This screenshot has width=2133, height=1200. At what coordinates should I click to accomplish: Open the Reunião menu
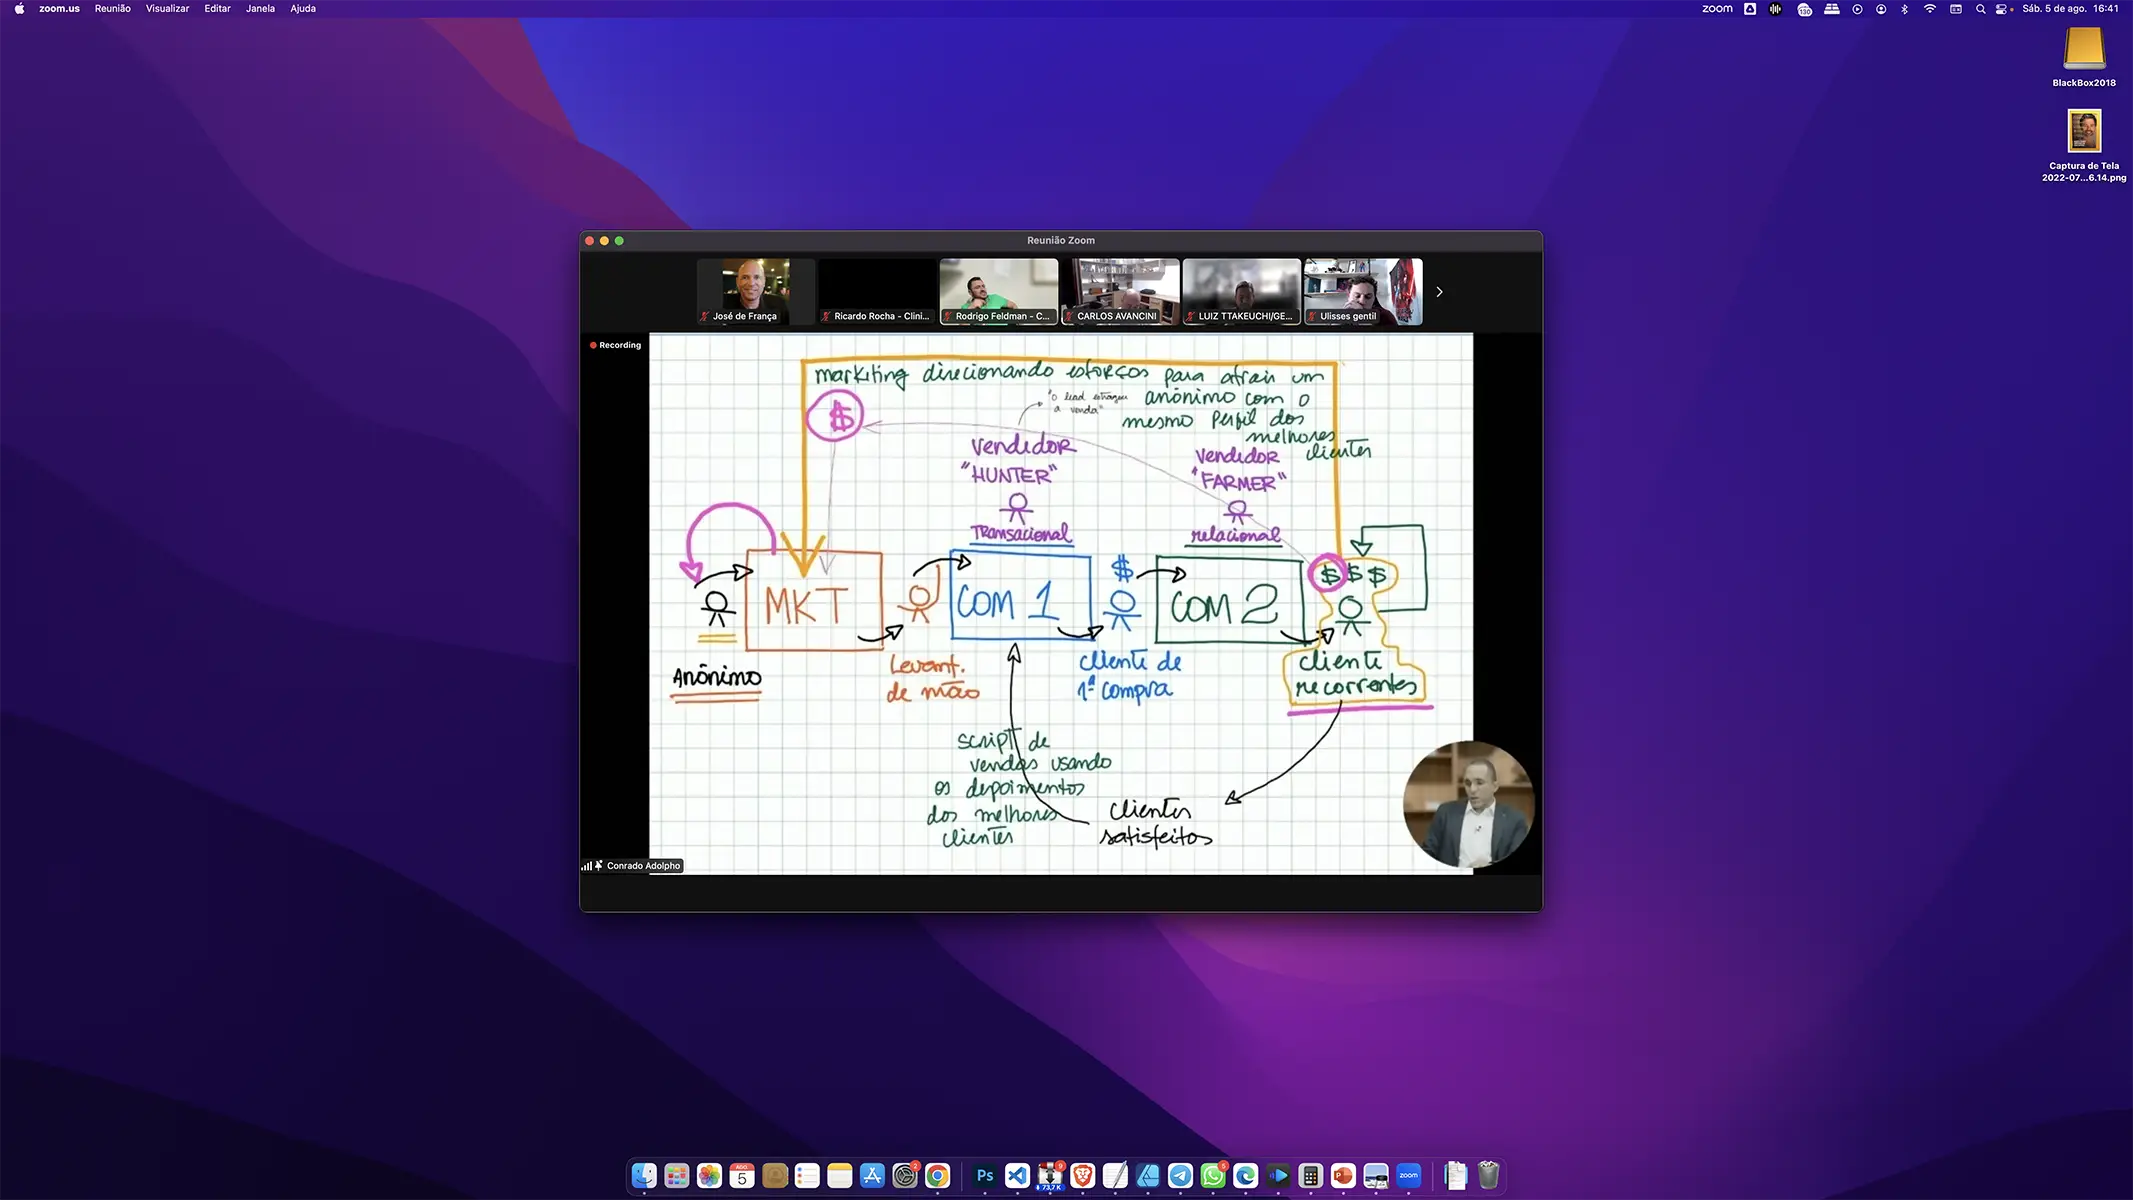[113, 9]
